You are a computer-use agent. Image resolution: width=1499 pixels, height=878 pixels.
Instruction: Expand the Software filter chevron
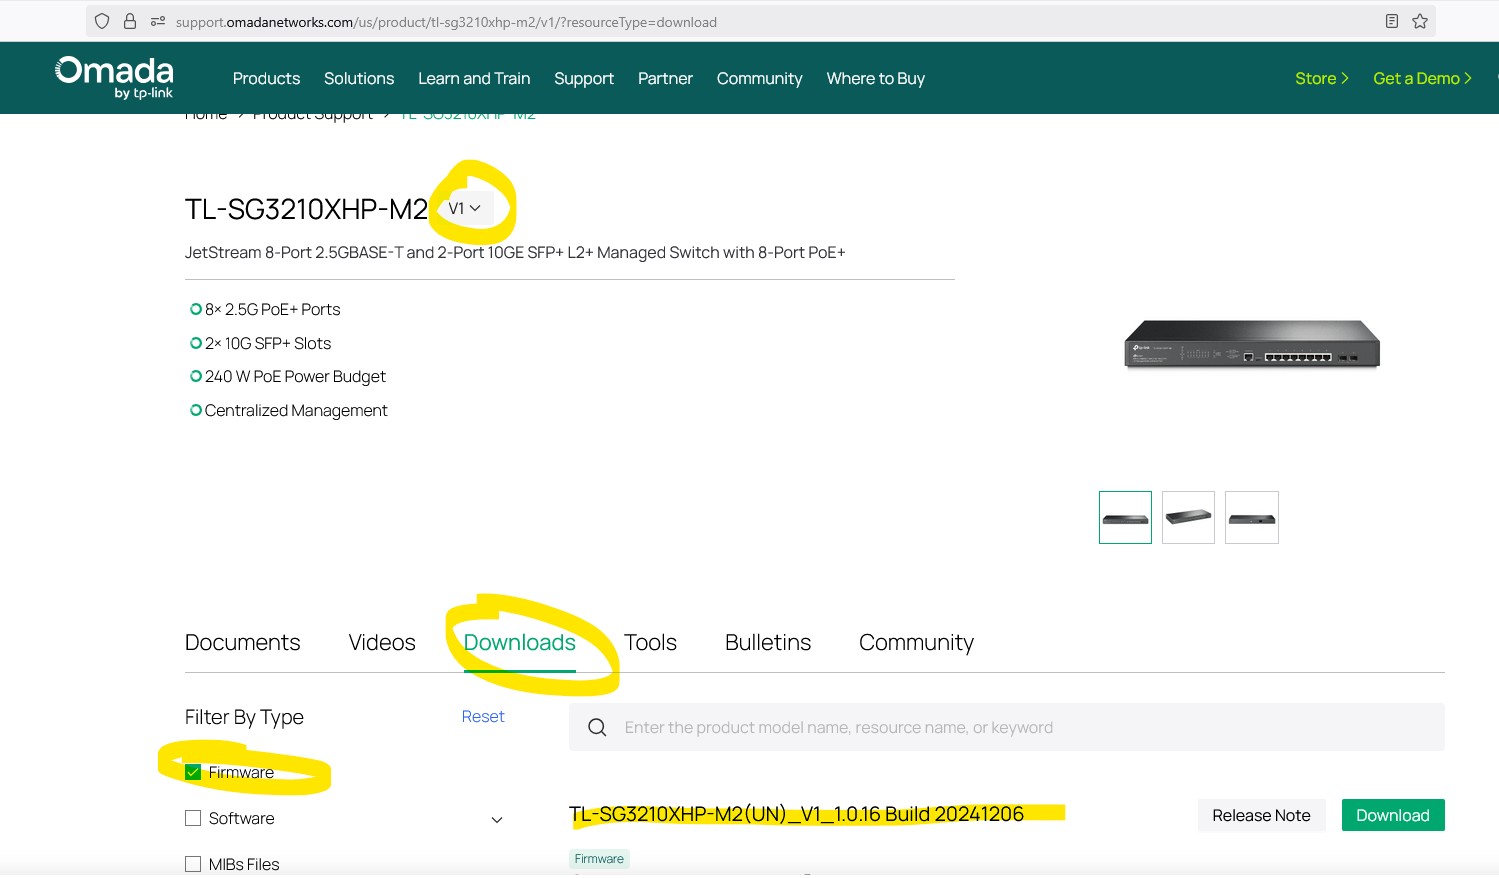click(x=497, y=820)
